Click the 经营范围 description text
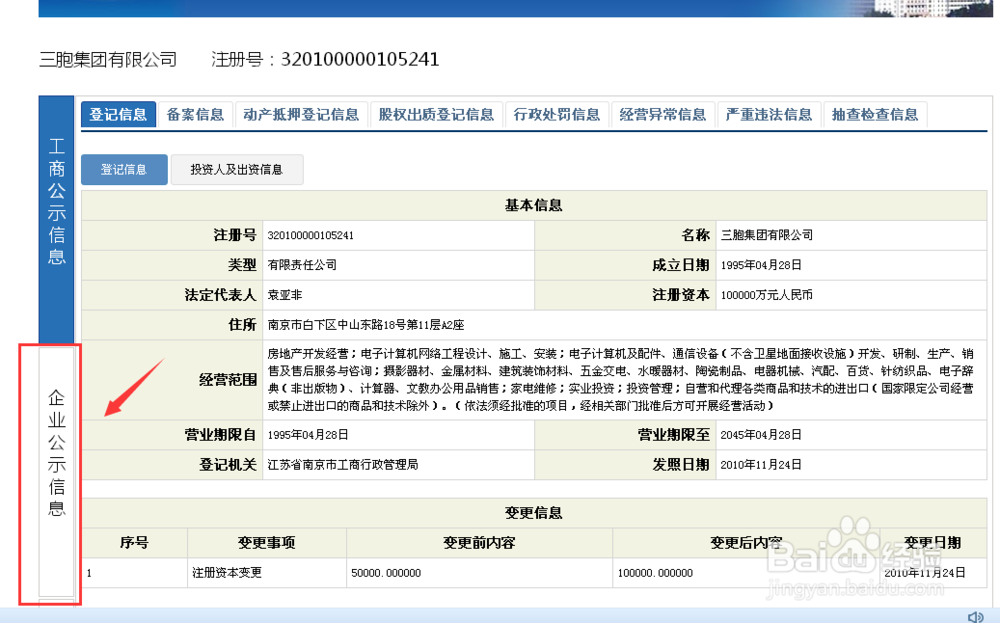 pos(621,379)
